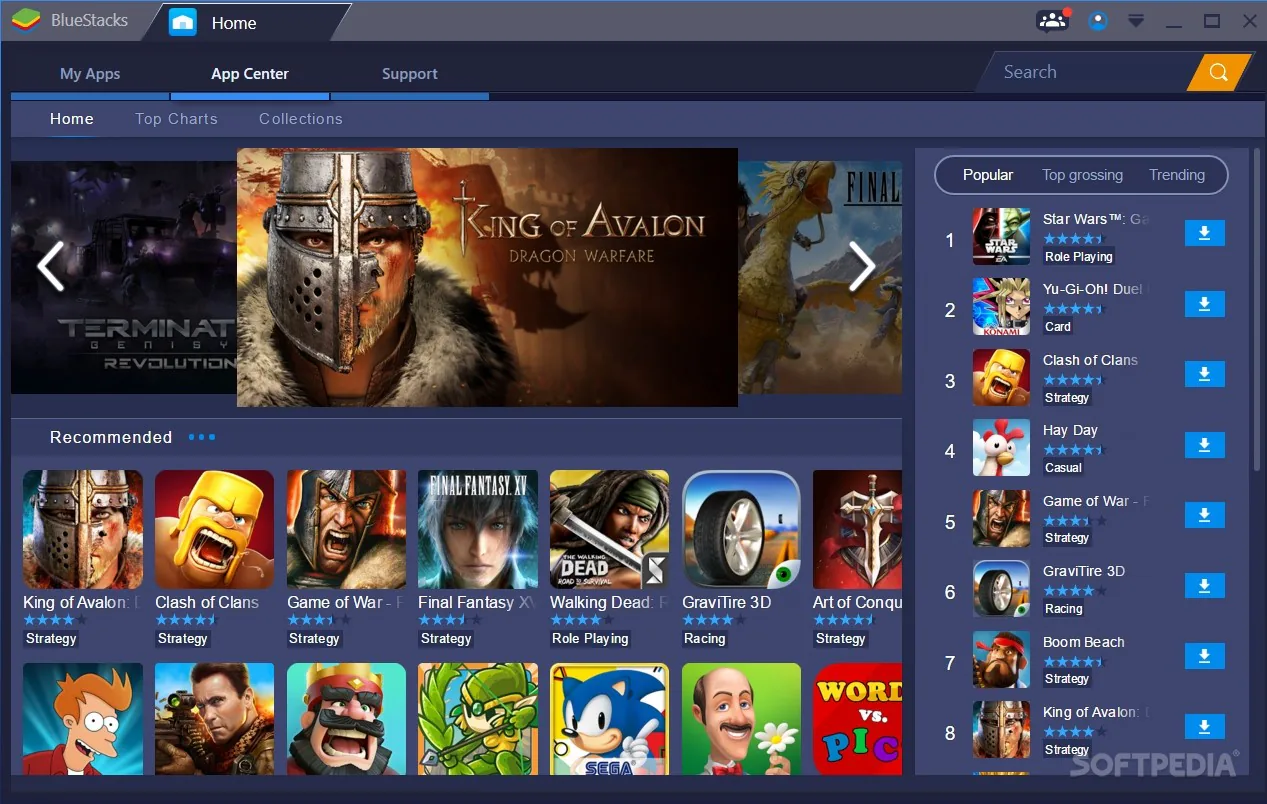Open the Final Fantasy XV app icon
Viewport: 1267px width, 804px height.
click(x=478, y=530)
